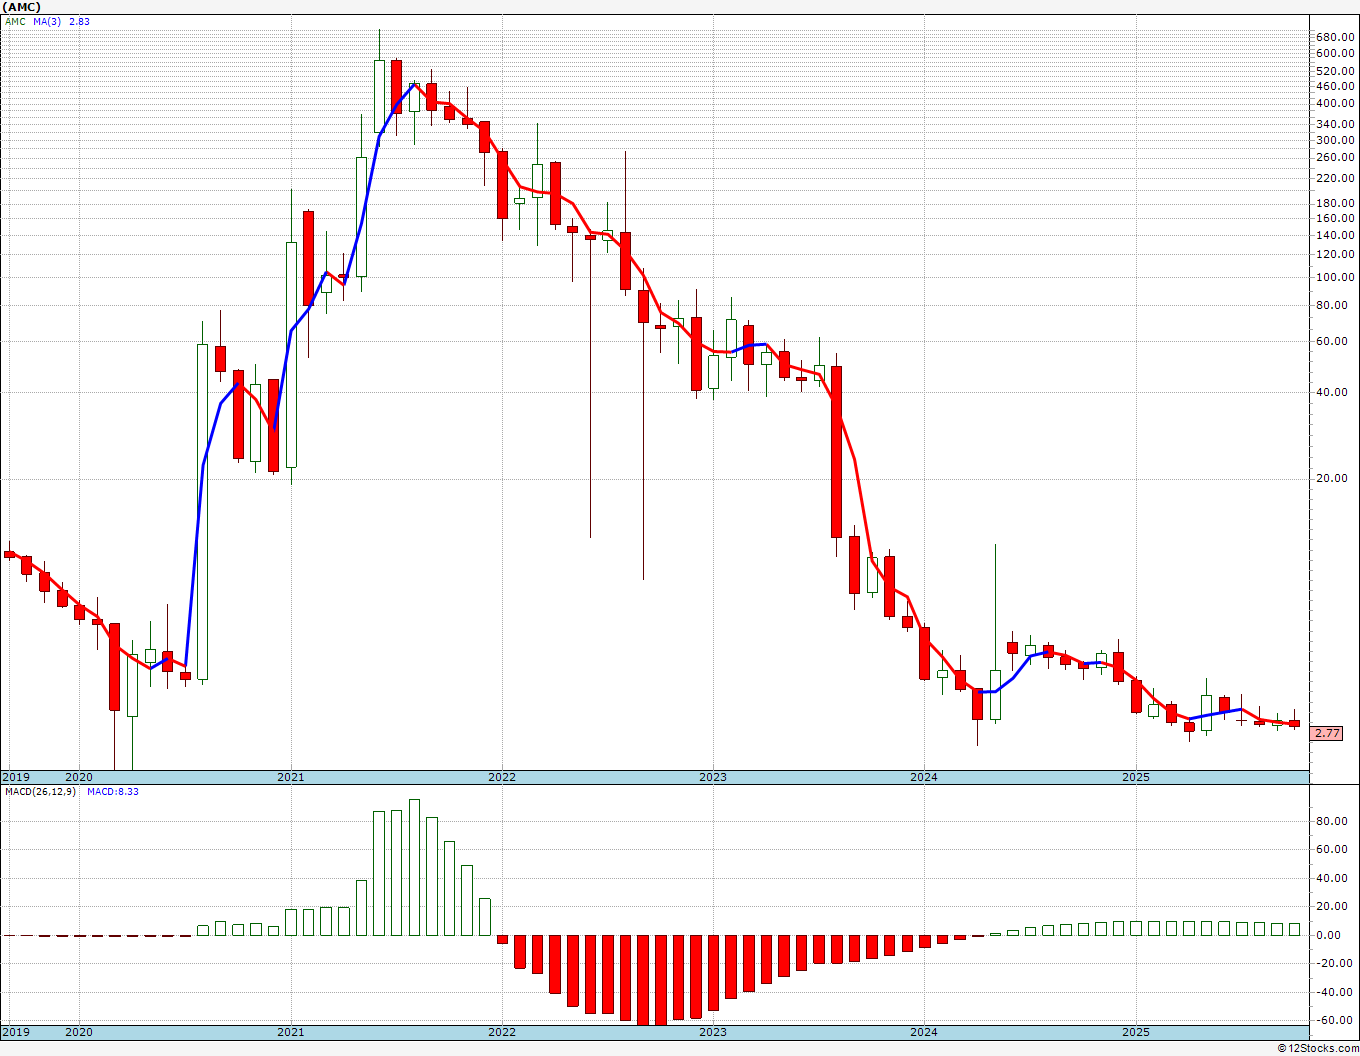Viewport: 1360px width, 1056px height.
Task: Click 2020 on the MACD panel timeline
Action: 78,1032
